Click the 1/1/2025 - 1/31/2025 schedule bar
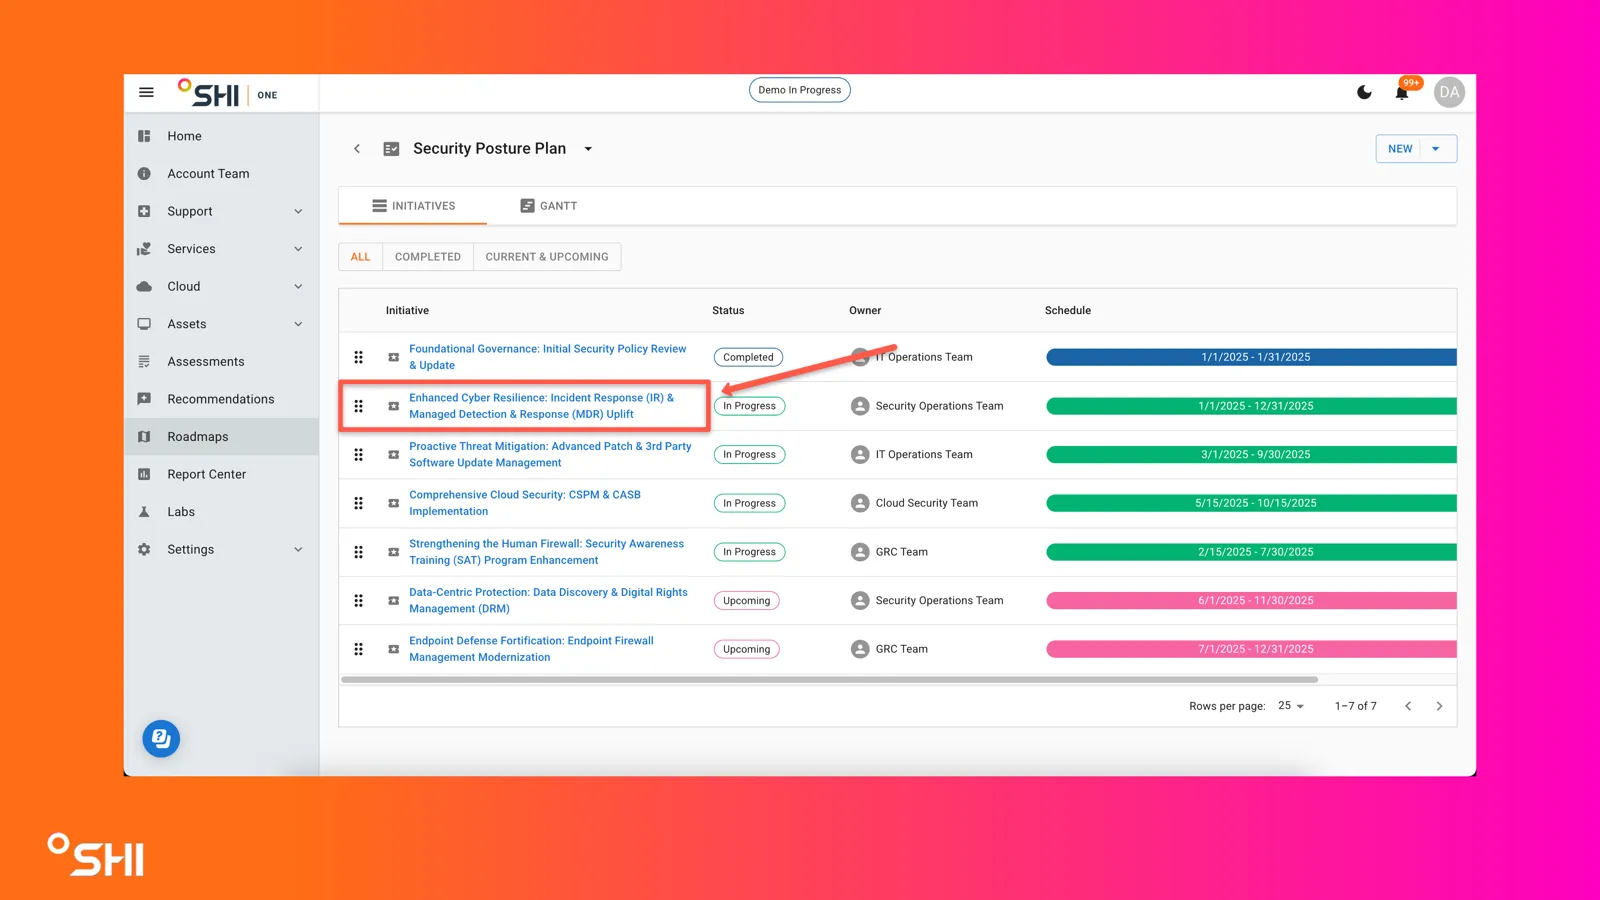This screenshot has width=1600, height=900. (x=1251, y=357)
